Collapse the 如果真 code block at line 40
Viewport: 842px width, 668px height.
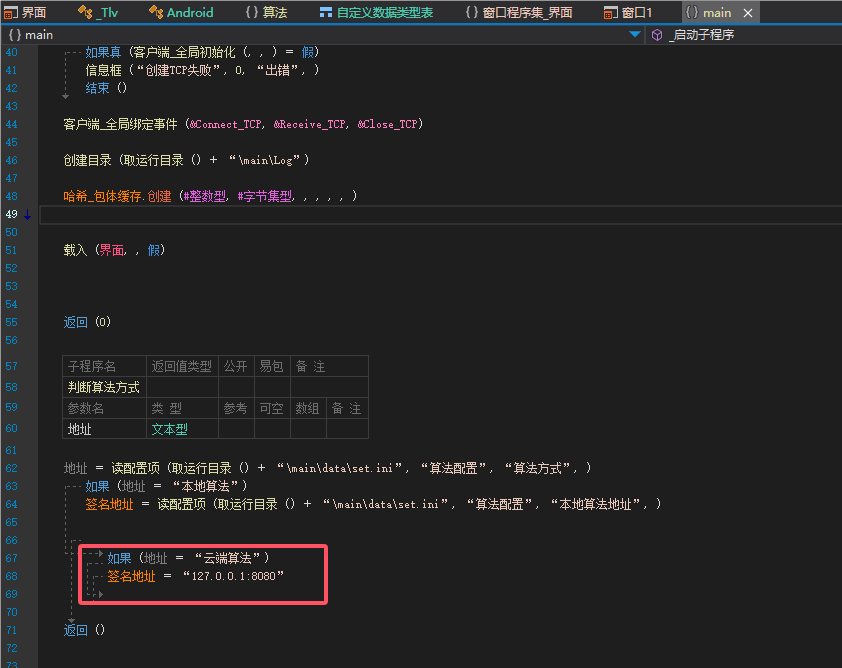pos(67,51)
